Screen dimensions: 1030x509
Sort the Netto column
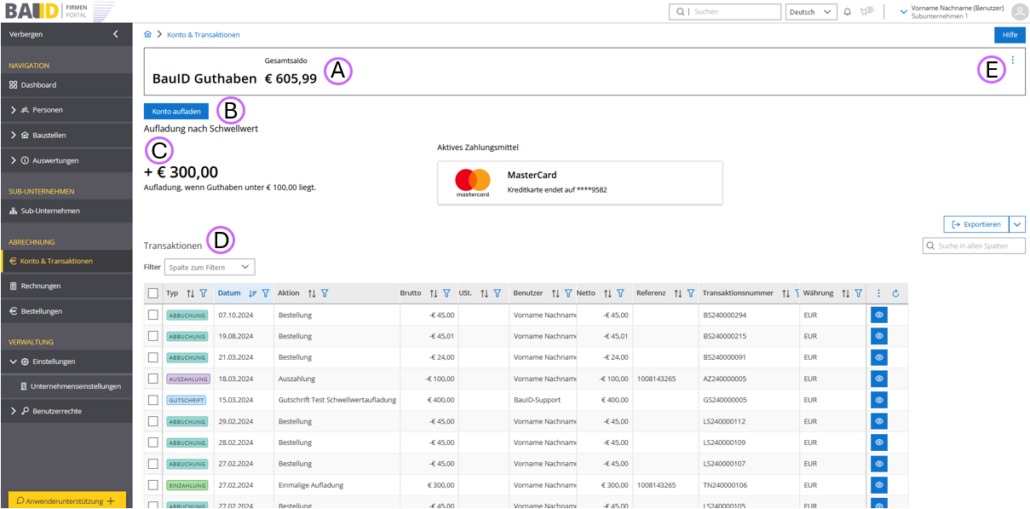[608, 294]
